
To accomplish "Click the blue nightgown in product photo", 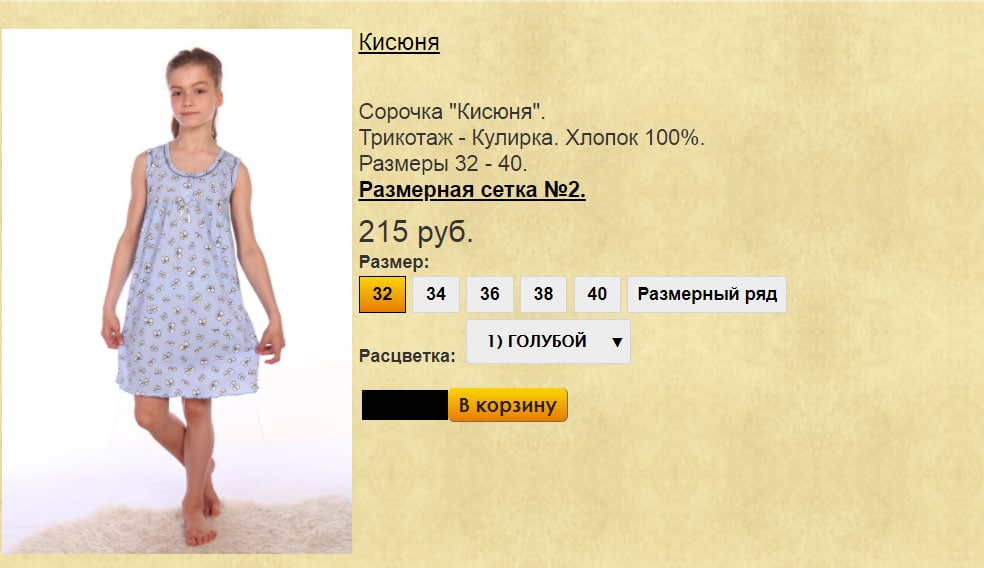I will [x=187, y=276].
